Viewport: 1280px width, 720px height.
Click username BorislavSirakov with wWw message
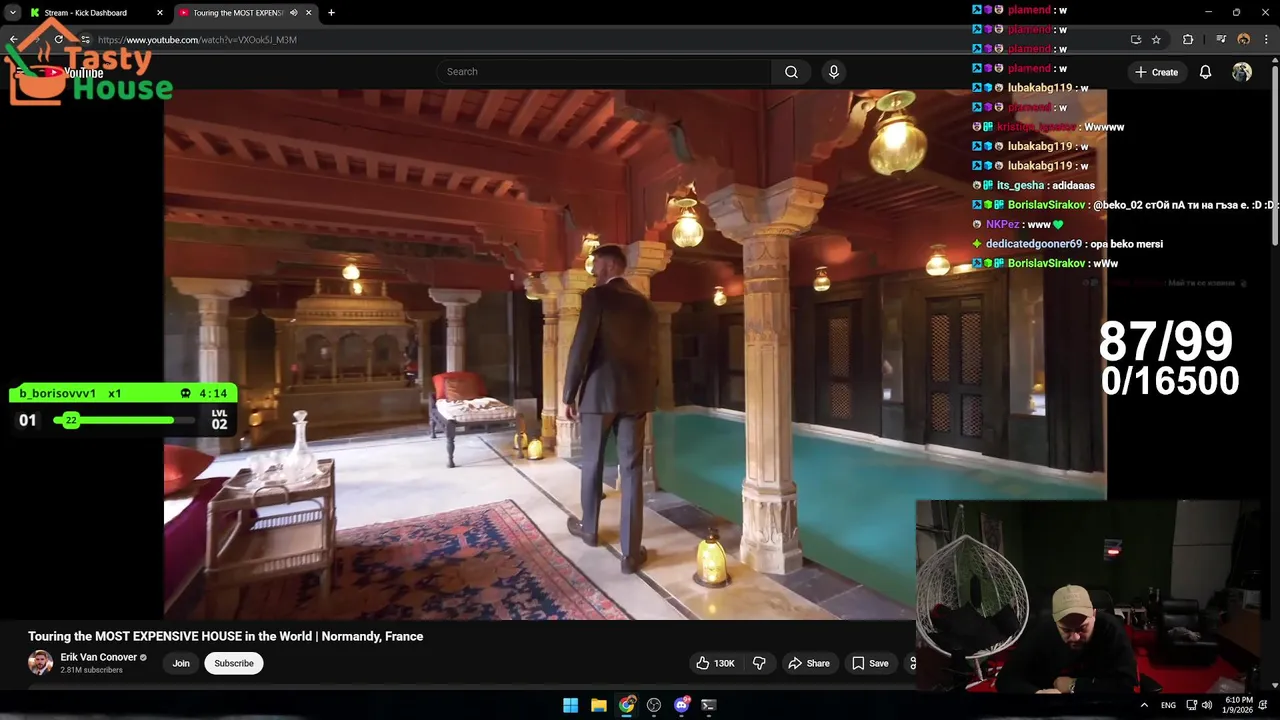[1046, 263]
